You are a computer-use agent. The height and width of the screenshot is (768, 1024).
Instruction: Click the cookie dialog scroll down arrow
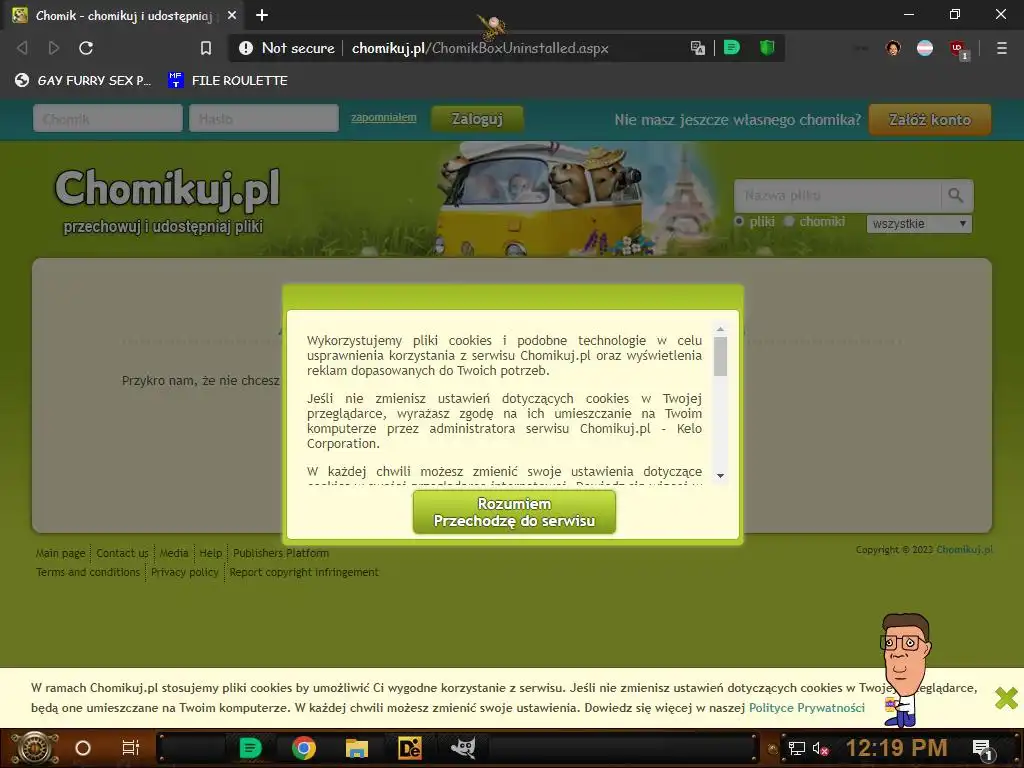(x=720, y=475)
